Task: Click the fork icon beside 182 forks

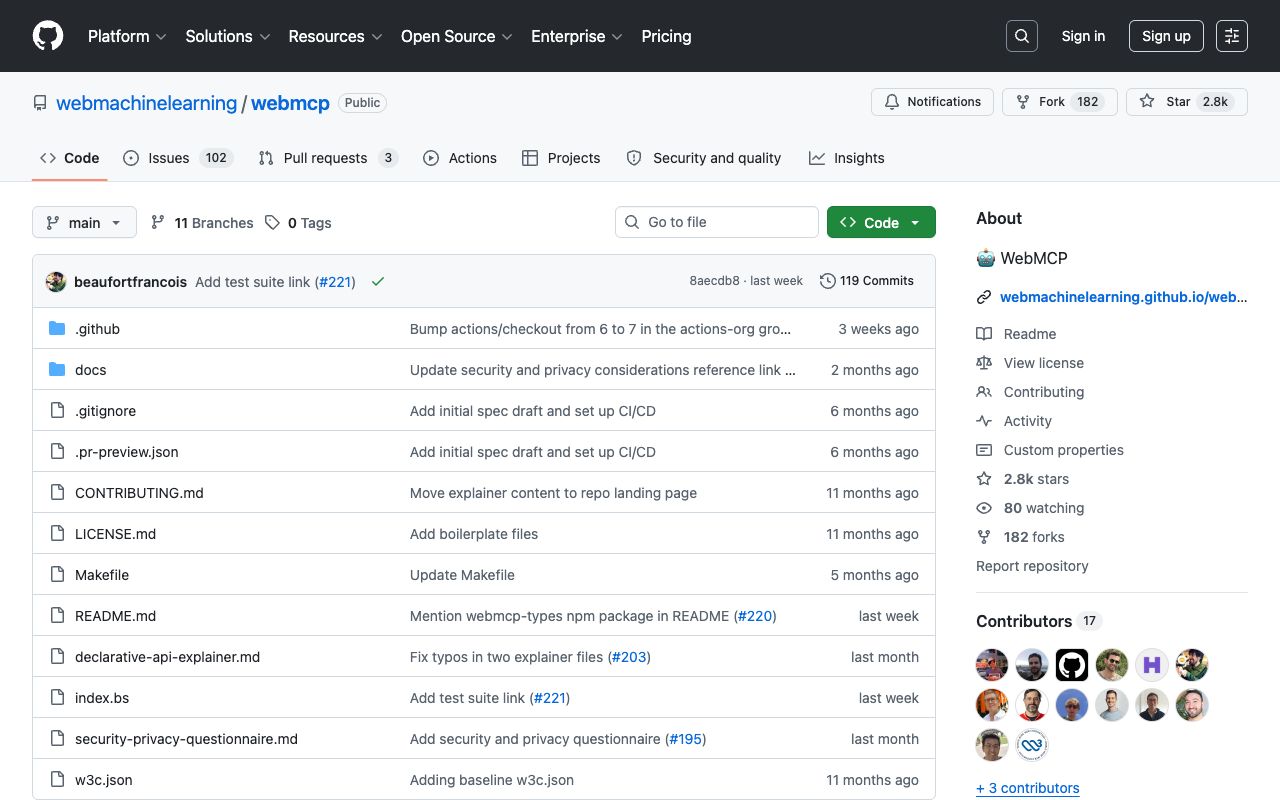Action: 984,537
